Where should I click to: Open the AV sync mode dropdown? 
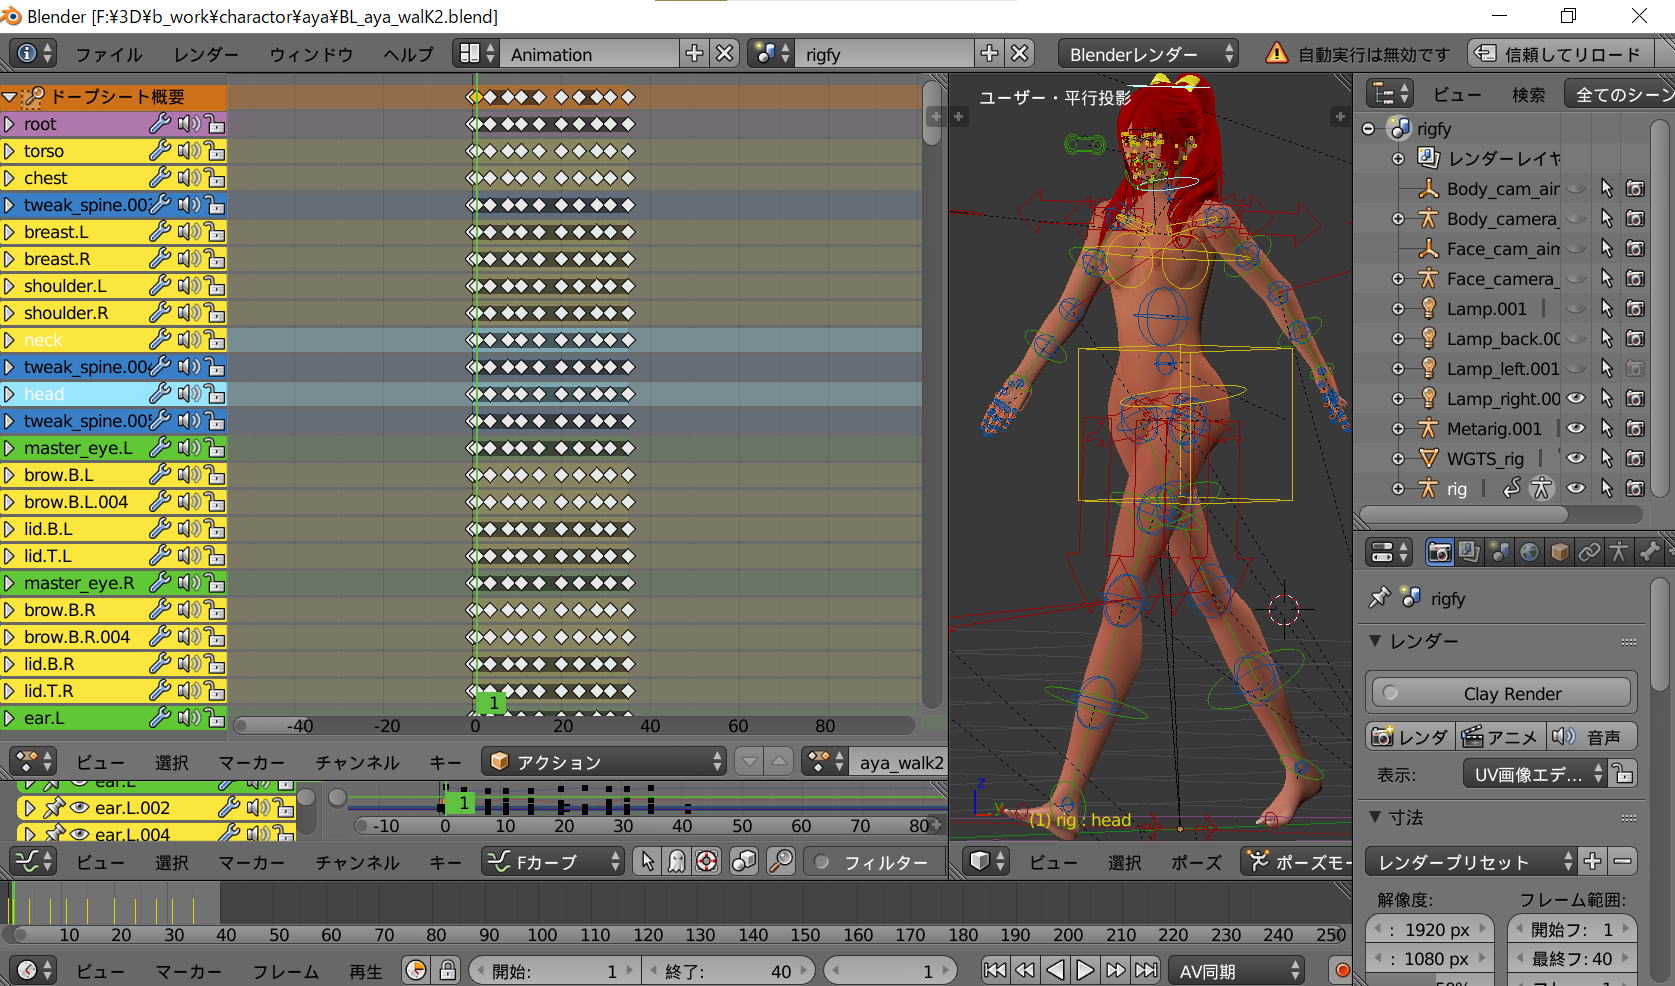click(1239, 971)
